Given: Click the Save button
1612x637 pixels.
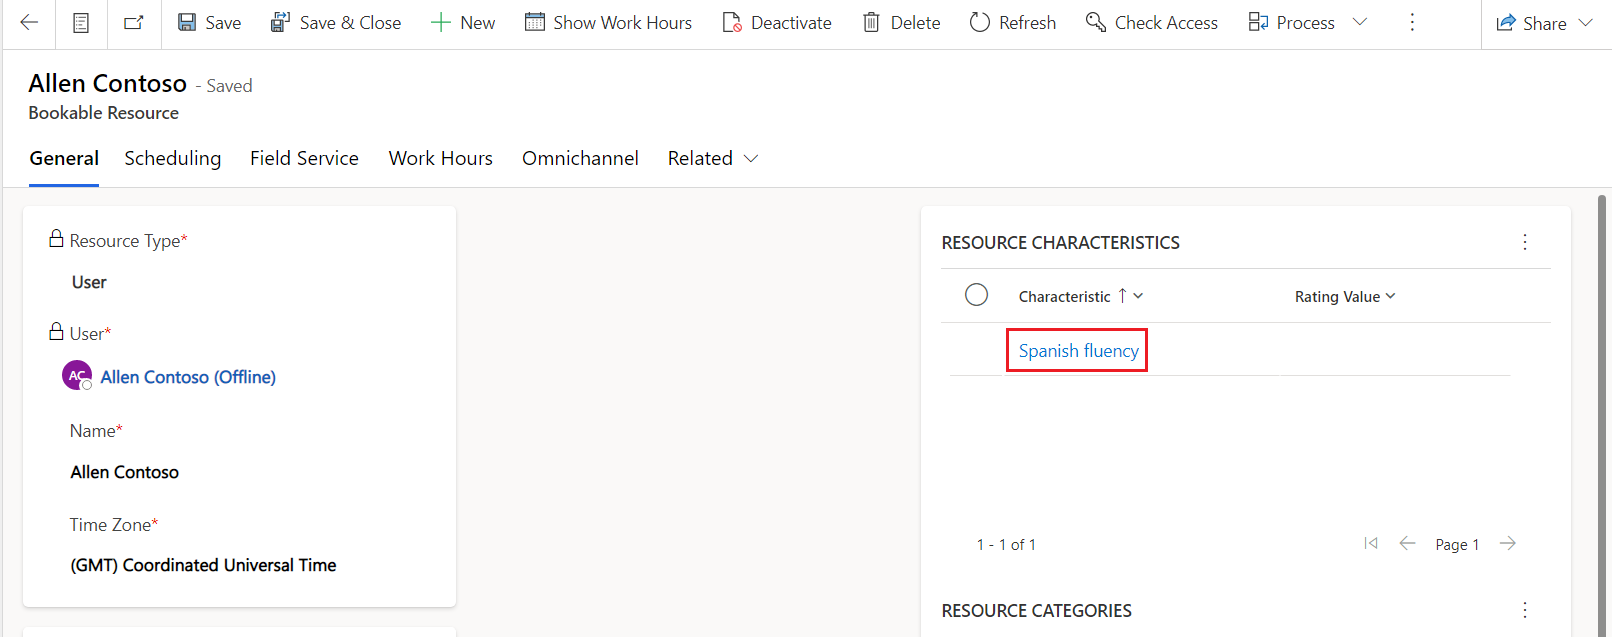Looking at the screenshot, I should 209,22.
